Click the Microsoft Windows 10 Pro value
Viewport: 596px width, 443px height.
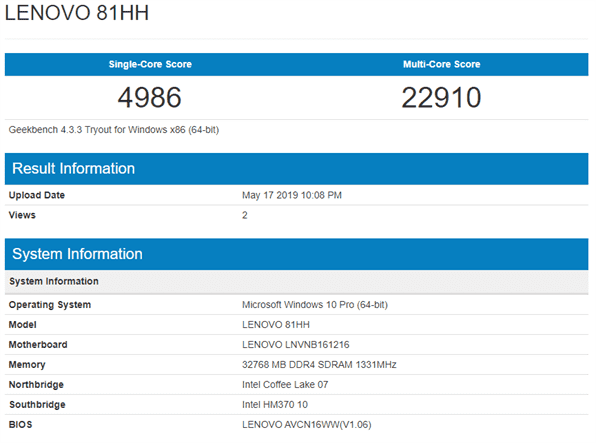[x=315, y=305]
